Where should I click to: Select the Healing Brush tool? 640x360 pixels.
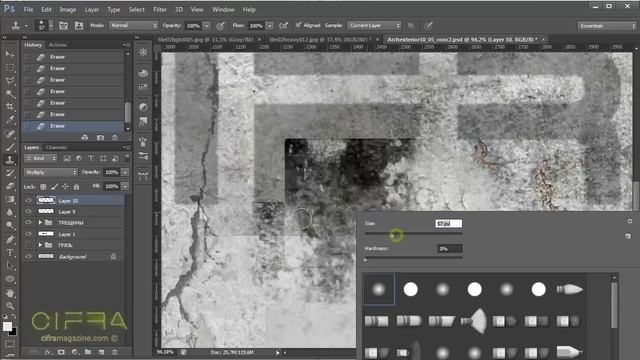(10, 133)
